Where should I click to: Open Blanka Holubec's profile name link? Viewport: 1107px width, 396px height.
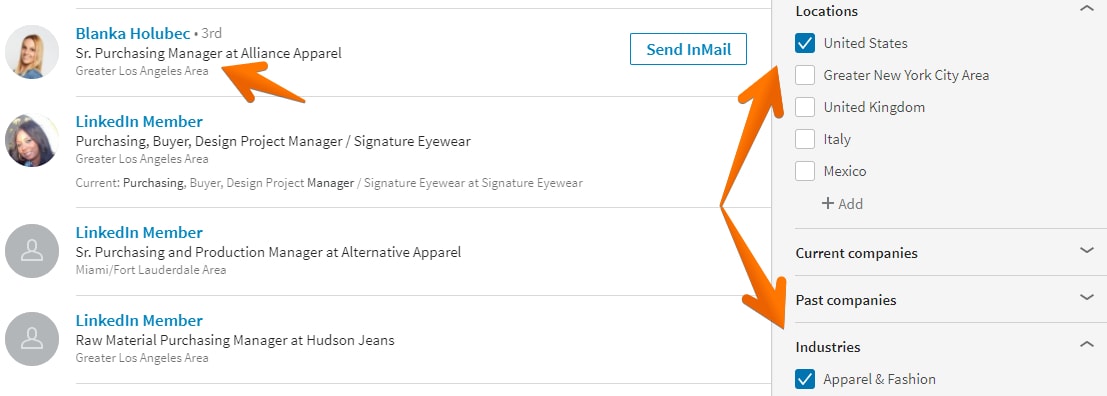[x=133, y=33]
